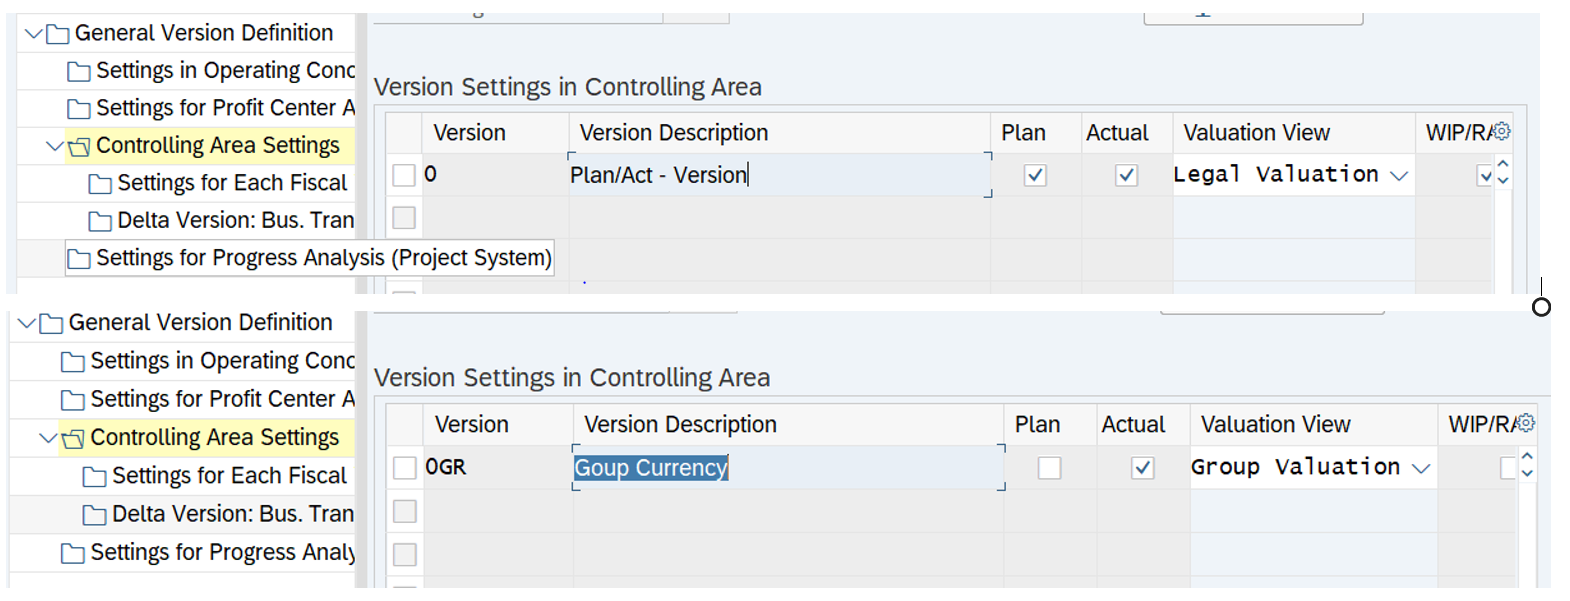This screenshot has width=1570, height=601.
Task: Click folder icon of Delta Version in lower tree
Action: coord(94,515)
